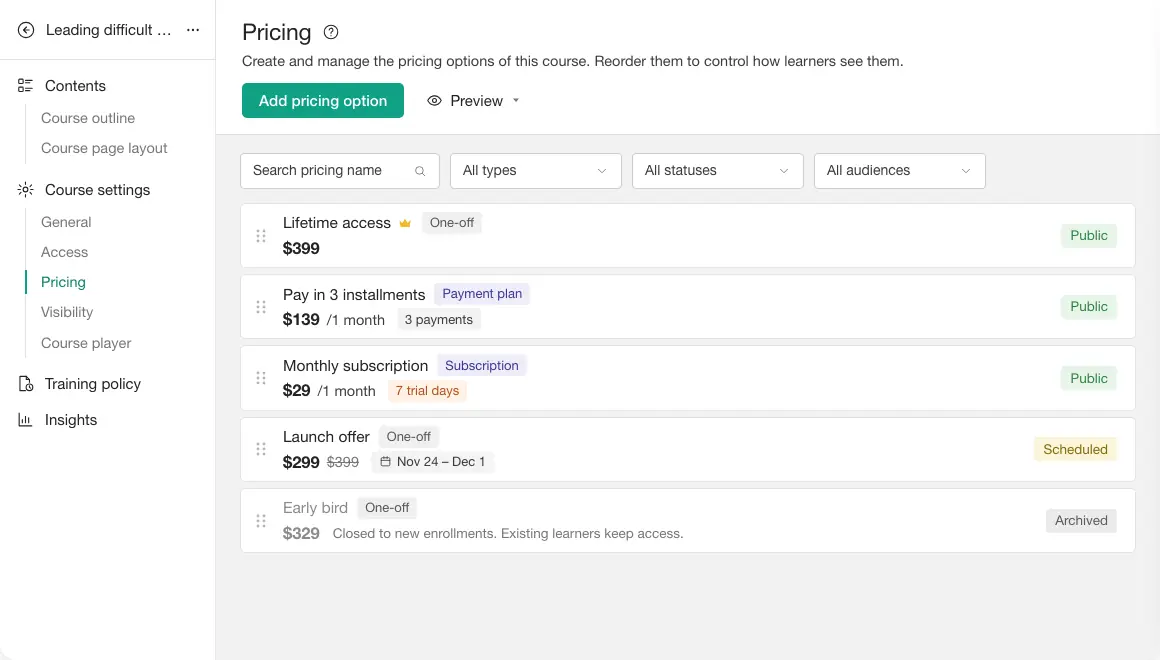The width and height of the screenshot is (1160, 660).
Task: Click the Subscription tag
Action: point(482,366)
